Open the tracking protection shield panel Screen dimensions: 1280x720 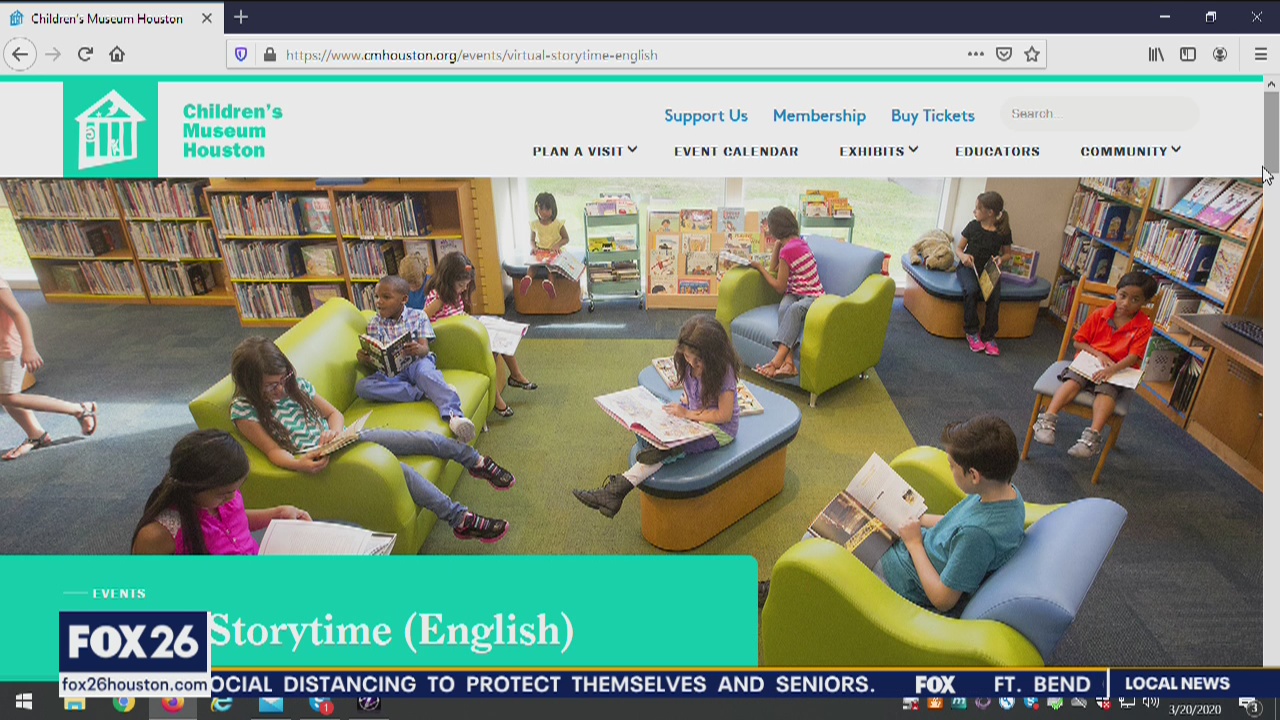[241, 55]
